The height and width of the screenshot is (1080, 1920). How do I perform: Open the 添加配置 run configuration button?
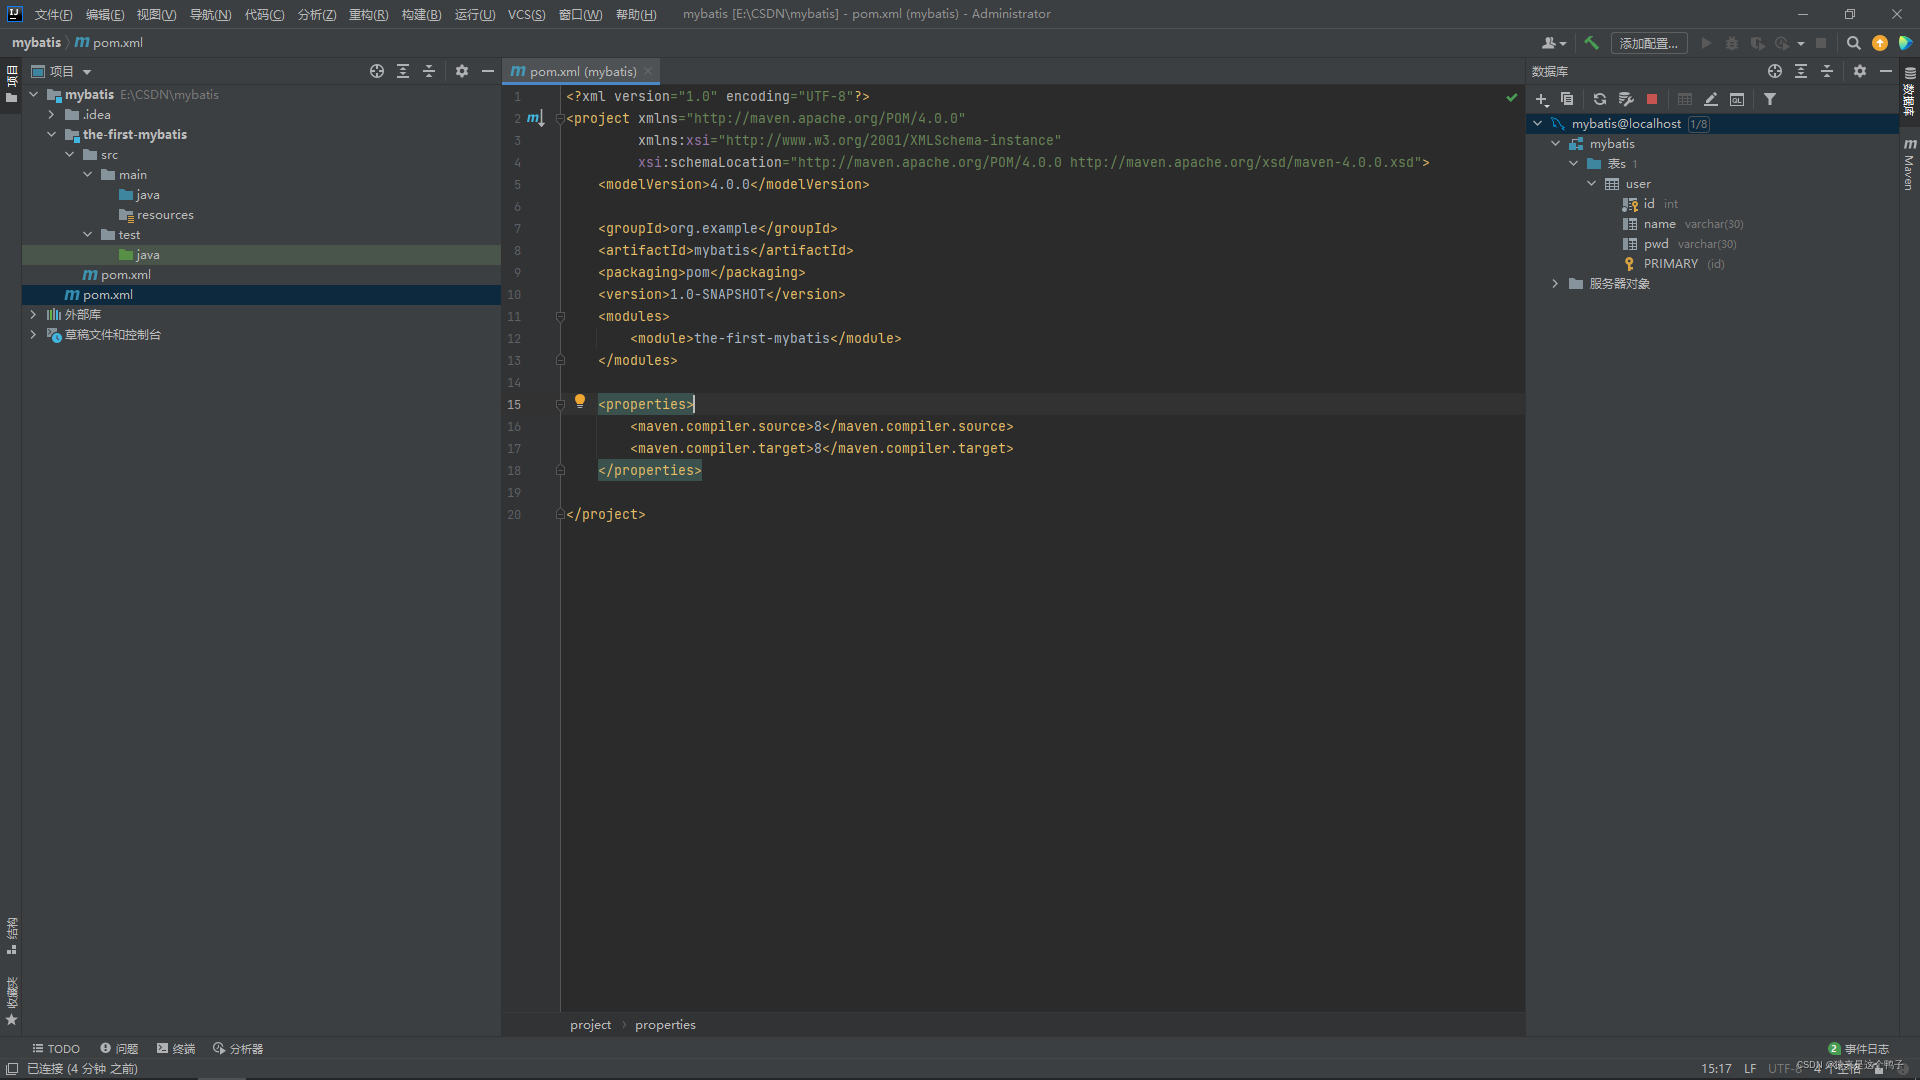click(1649, 43)
